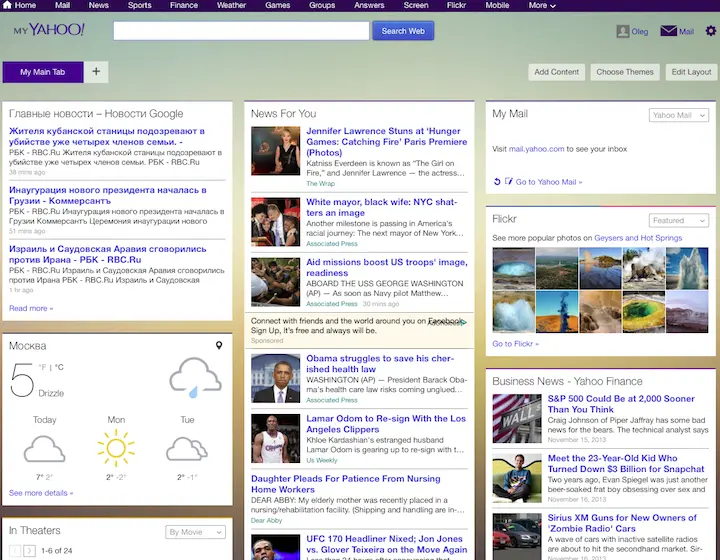
Task: Open Read more link in Google news
Action: [31, 308]
